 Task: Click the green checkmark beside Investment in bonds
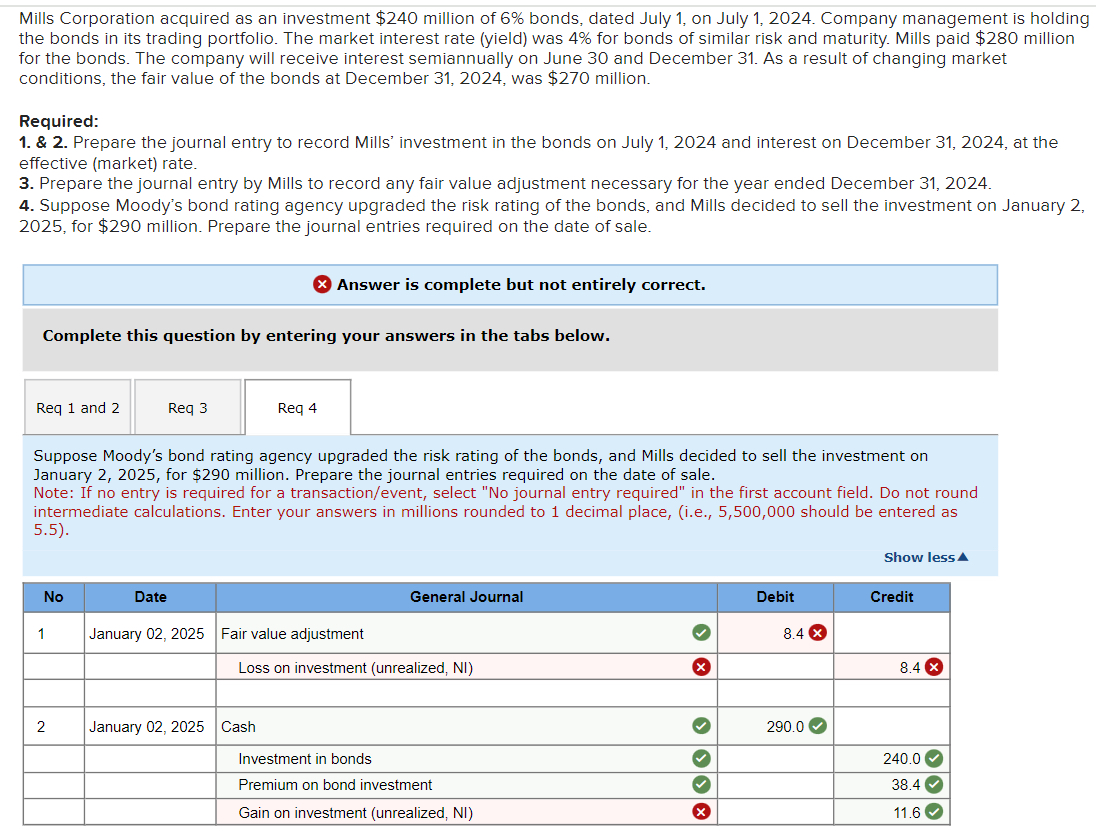[x=700, y=759]
